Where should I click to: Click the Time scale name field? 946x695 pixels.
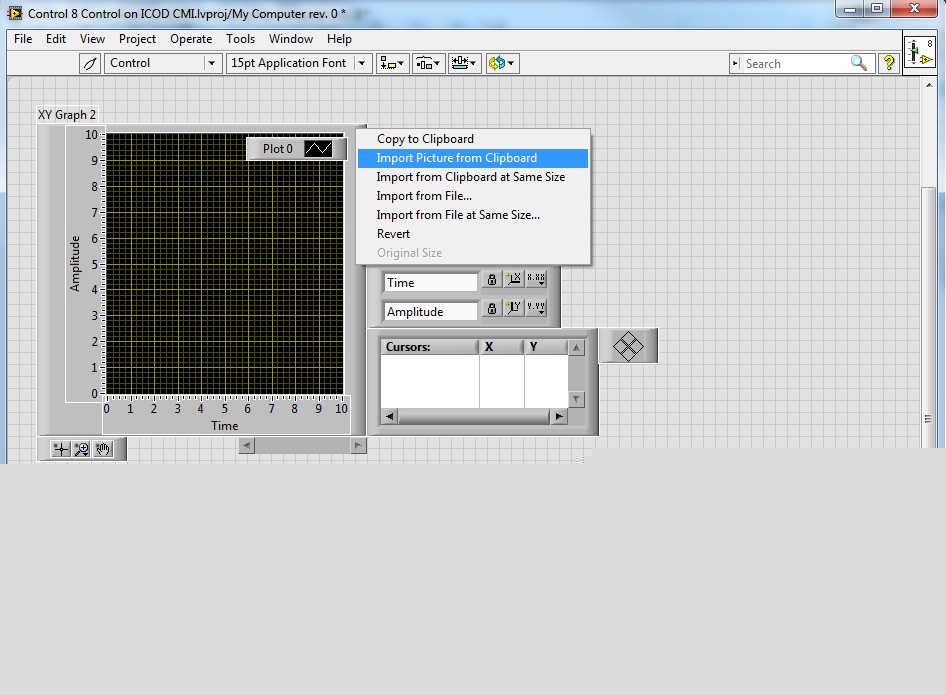(430, 282)
